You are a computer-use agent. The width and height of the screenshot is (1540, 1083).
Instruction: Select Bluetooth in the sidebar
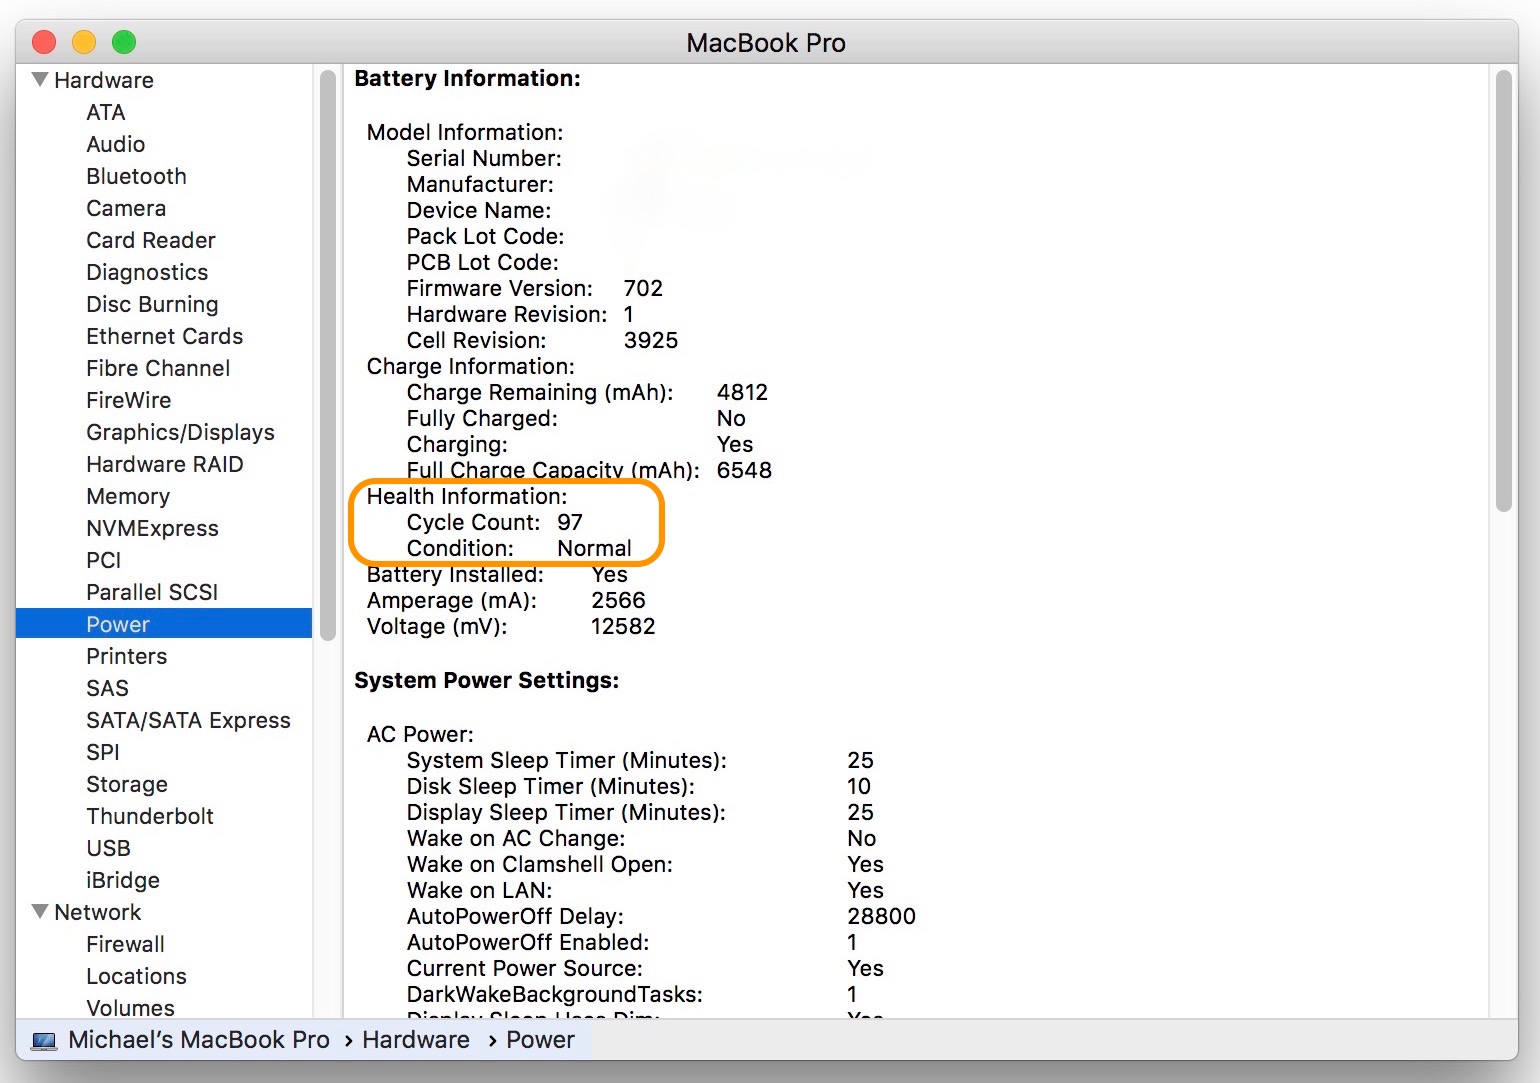coord(136,176)
